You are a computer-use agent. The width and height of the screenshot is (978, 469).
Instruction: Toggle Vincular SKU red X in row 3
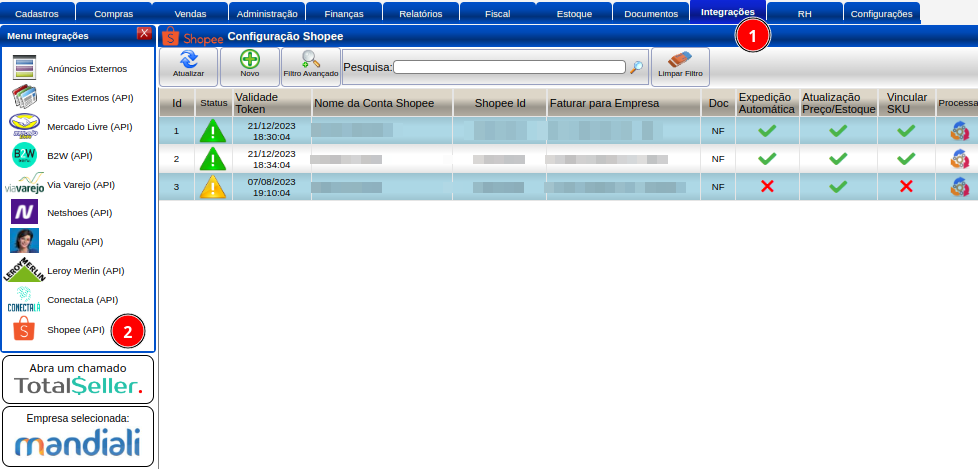click(906, 186)
